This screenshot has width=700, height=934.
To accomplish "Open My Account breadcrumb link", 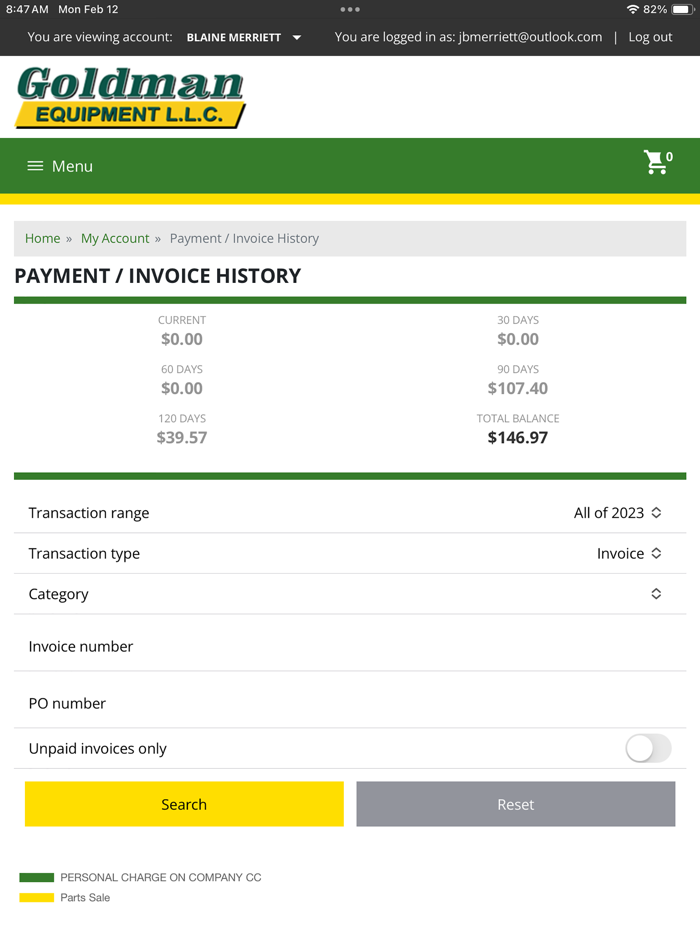I will point(115,238).
